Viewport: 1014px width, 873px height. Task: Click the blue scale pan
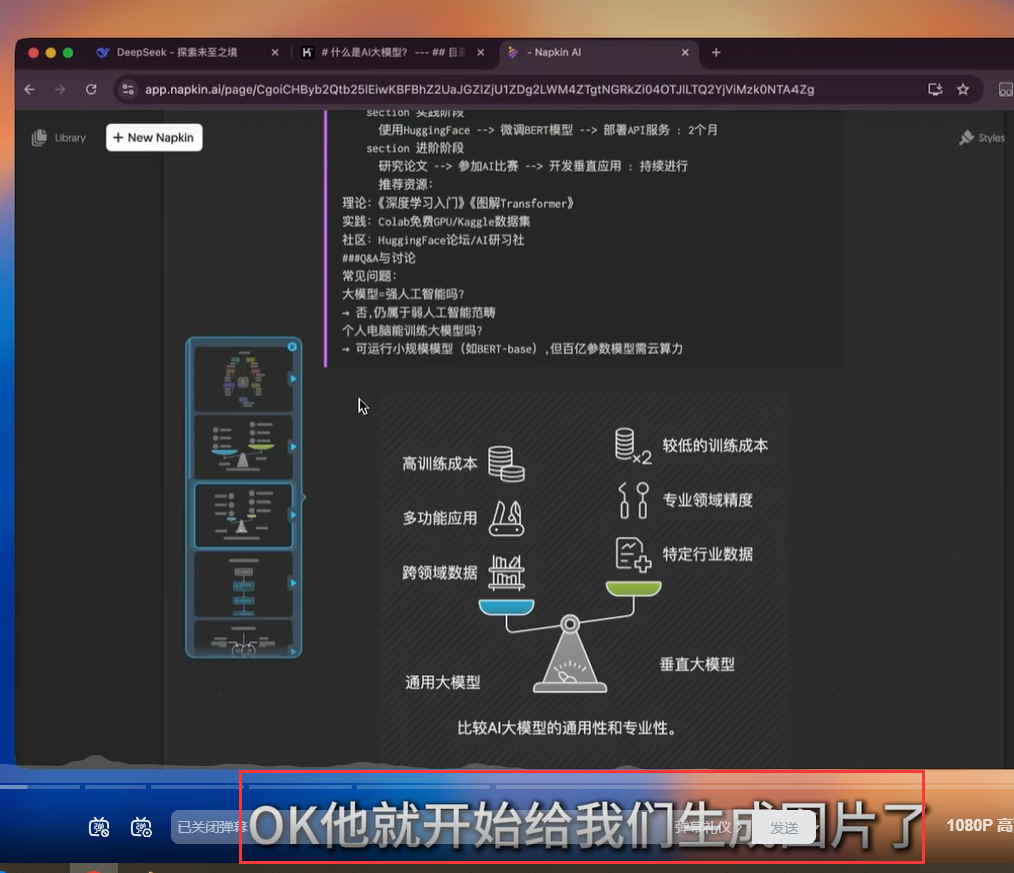[x=506, y=607]
